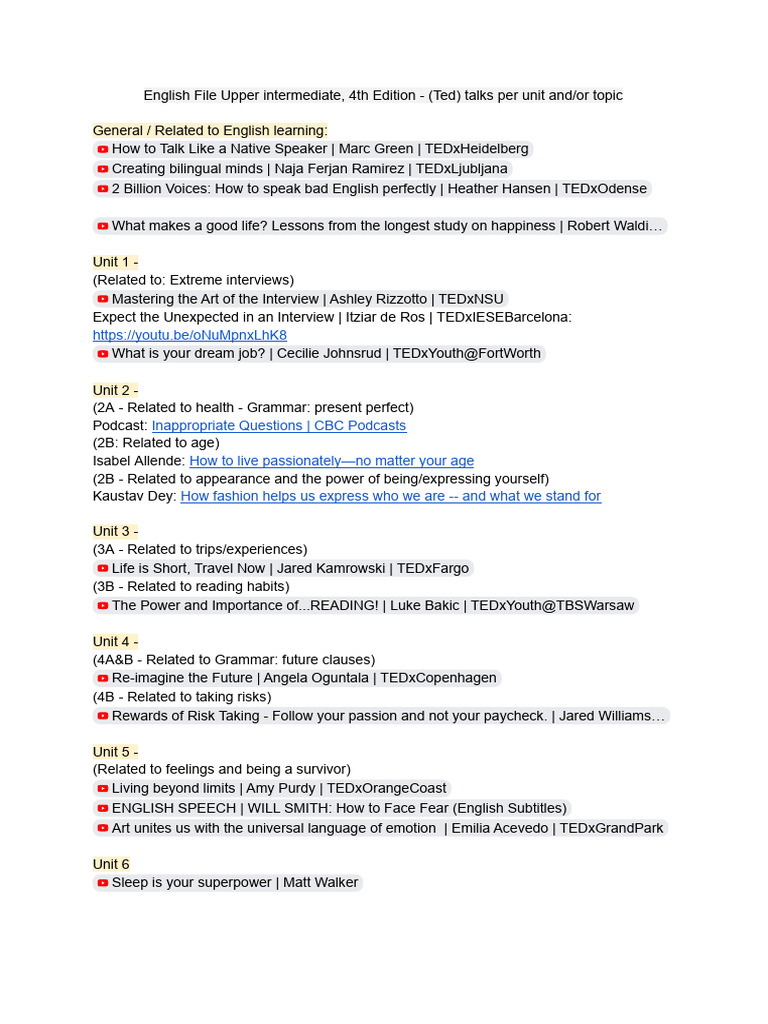Click YouTube icon beside Mastering the Art of the Interview
Screen dimensions: 768x1024
(x=103, y=300)
